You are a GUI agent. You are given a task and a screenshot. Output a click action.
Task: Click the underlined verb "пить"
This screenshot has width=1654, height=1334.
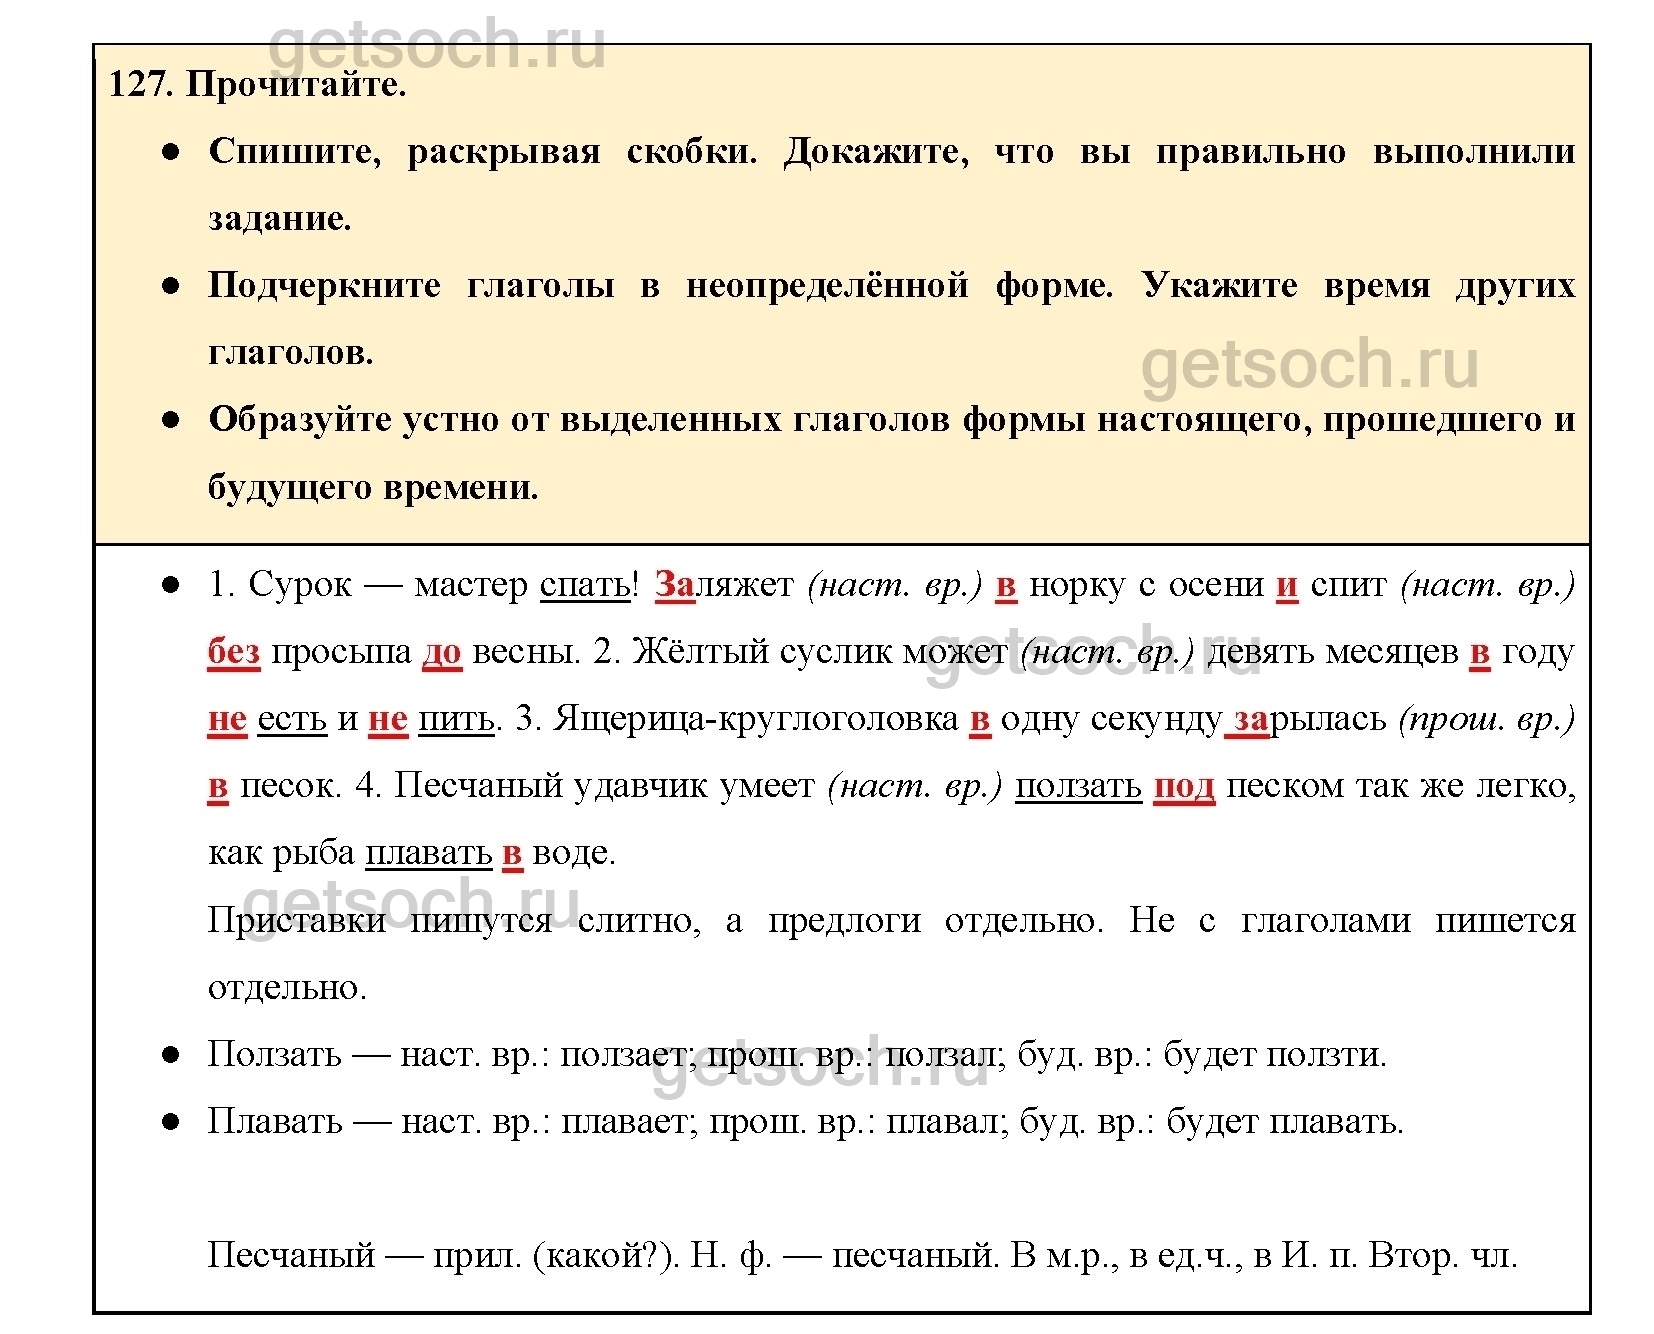tap(456, 718)
